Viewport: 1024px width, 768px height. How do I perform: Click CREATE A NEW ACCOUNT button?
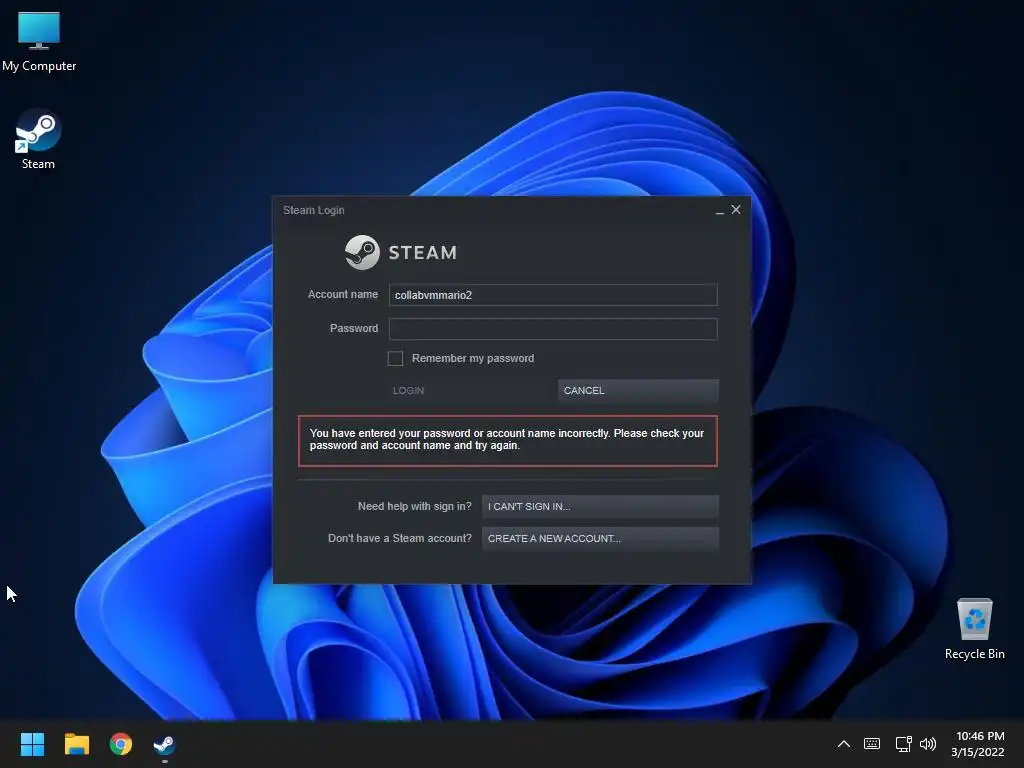coord(600,539)
